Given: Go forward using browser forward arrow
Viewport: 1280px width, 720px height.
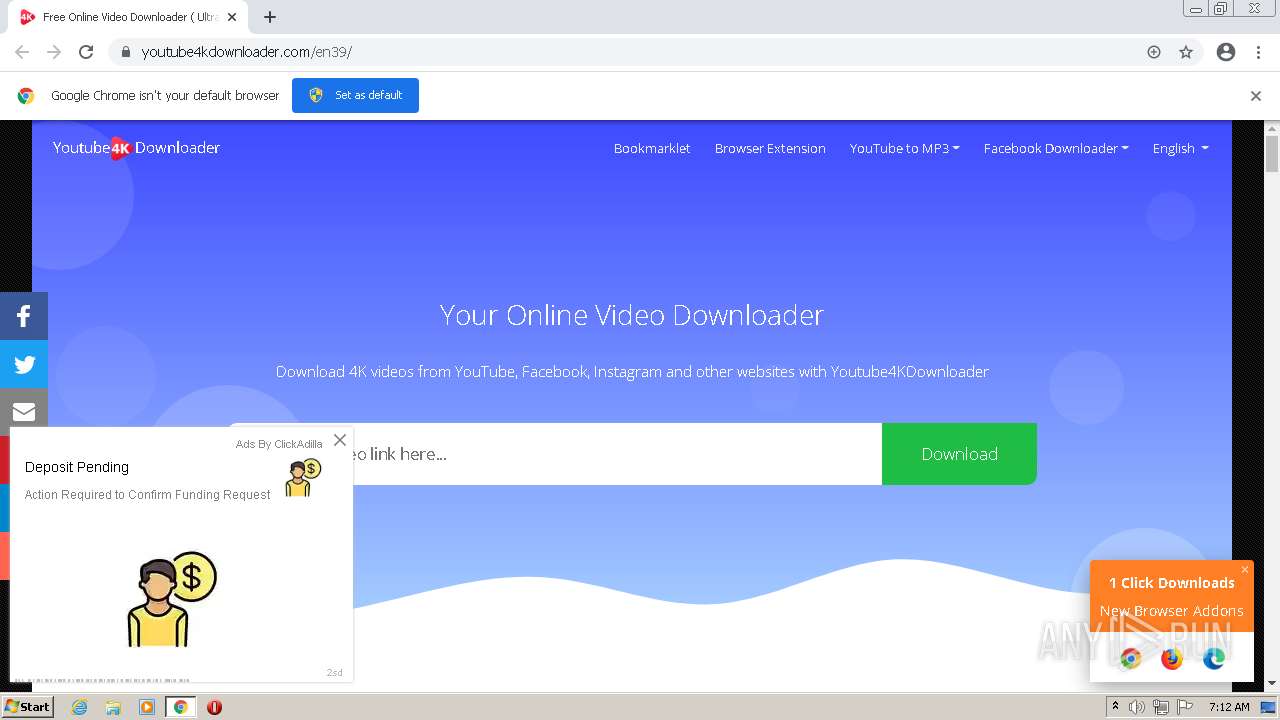Looking at the screenshot, I should point(54,52).
